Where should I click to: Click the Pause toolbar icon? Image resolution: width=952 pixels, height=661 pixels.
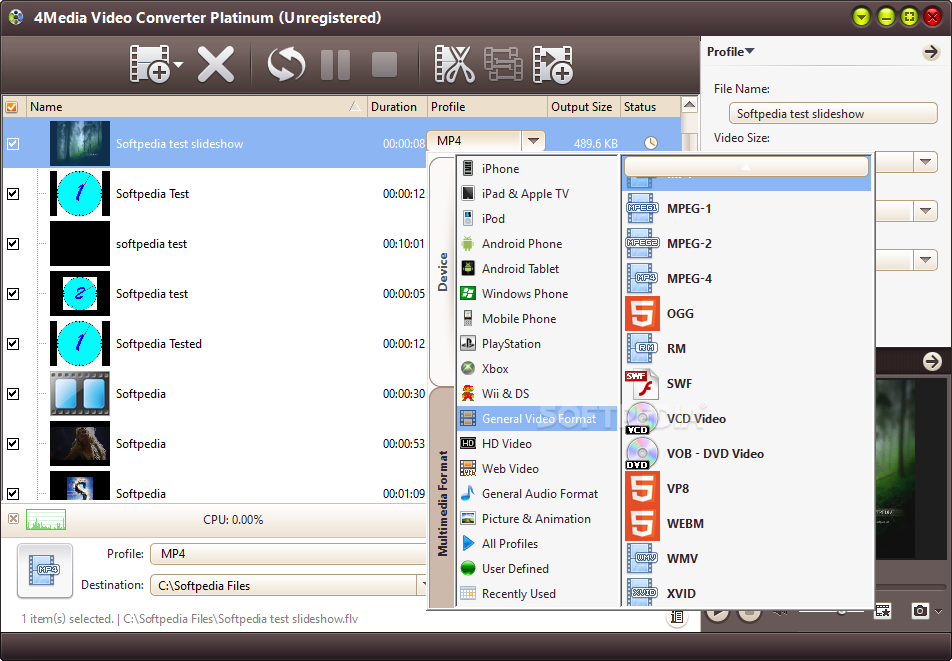pyautogui.click(x=335, y=64)
